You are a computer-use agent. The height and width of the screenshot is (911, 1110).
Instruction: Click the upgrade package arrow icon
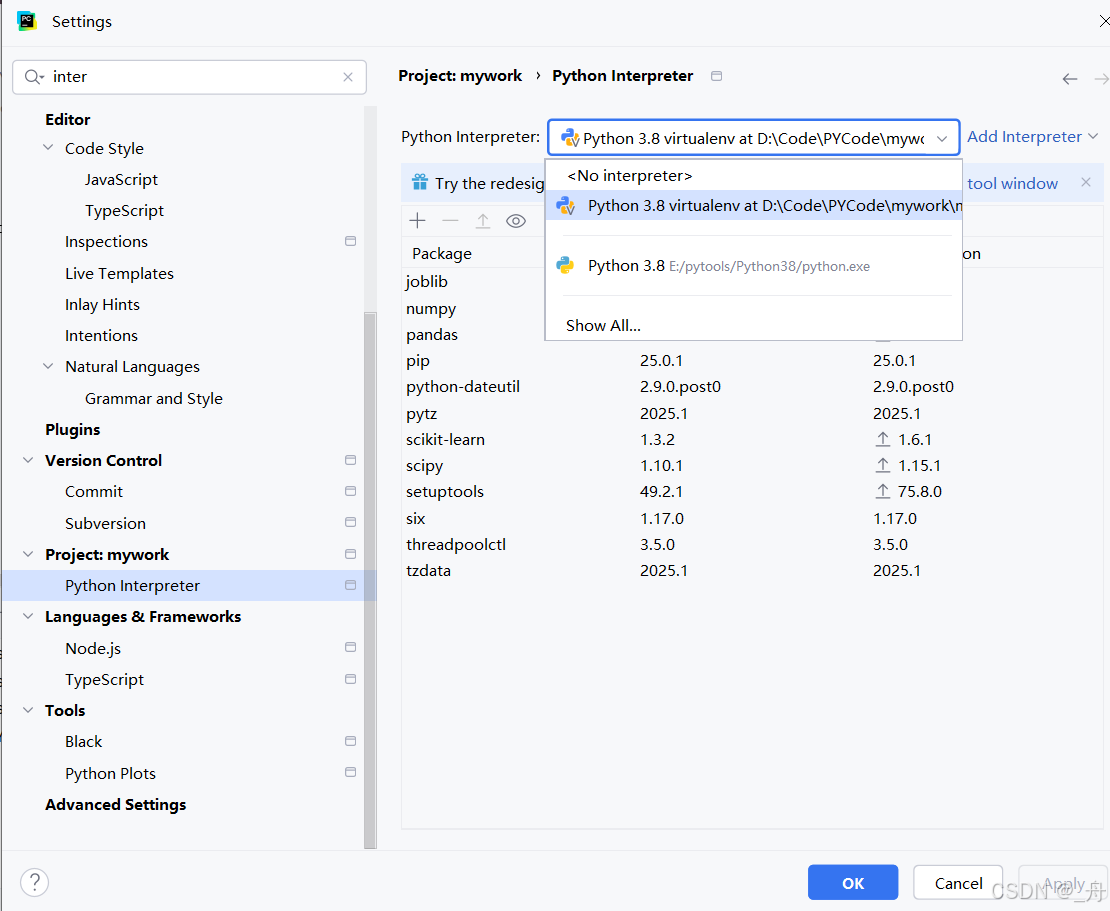(x=483, y=221)
